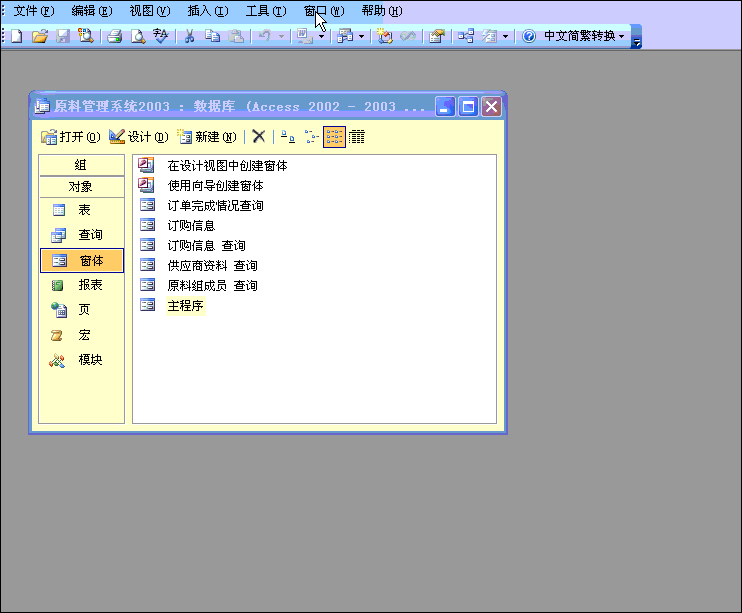Select 宏 in the objects list
This screenshot has width=742, height=613.
click(81, 335)
